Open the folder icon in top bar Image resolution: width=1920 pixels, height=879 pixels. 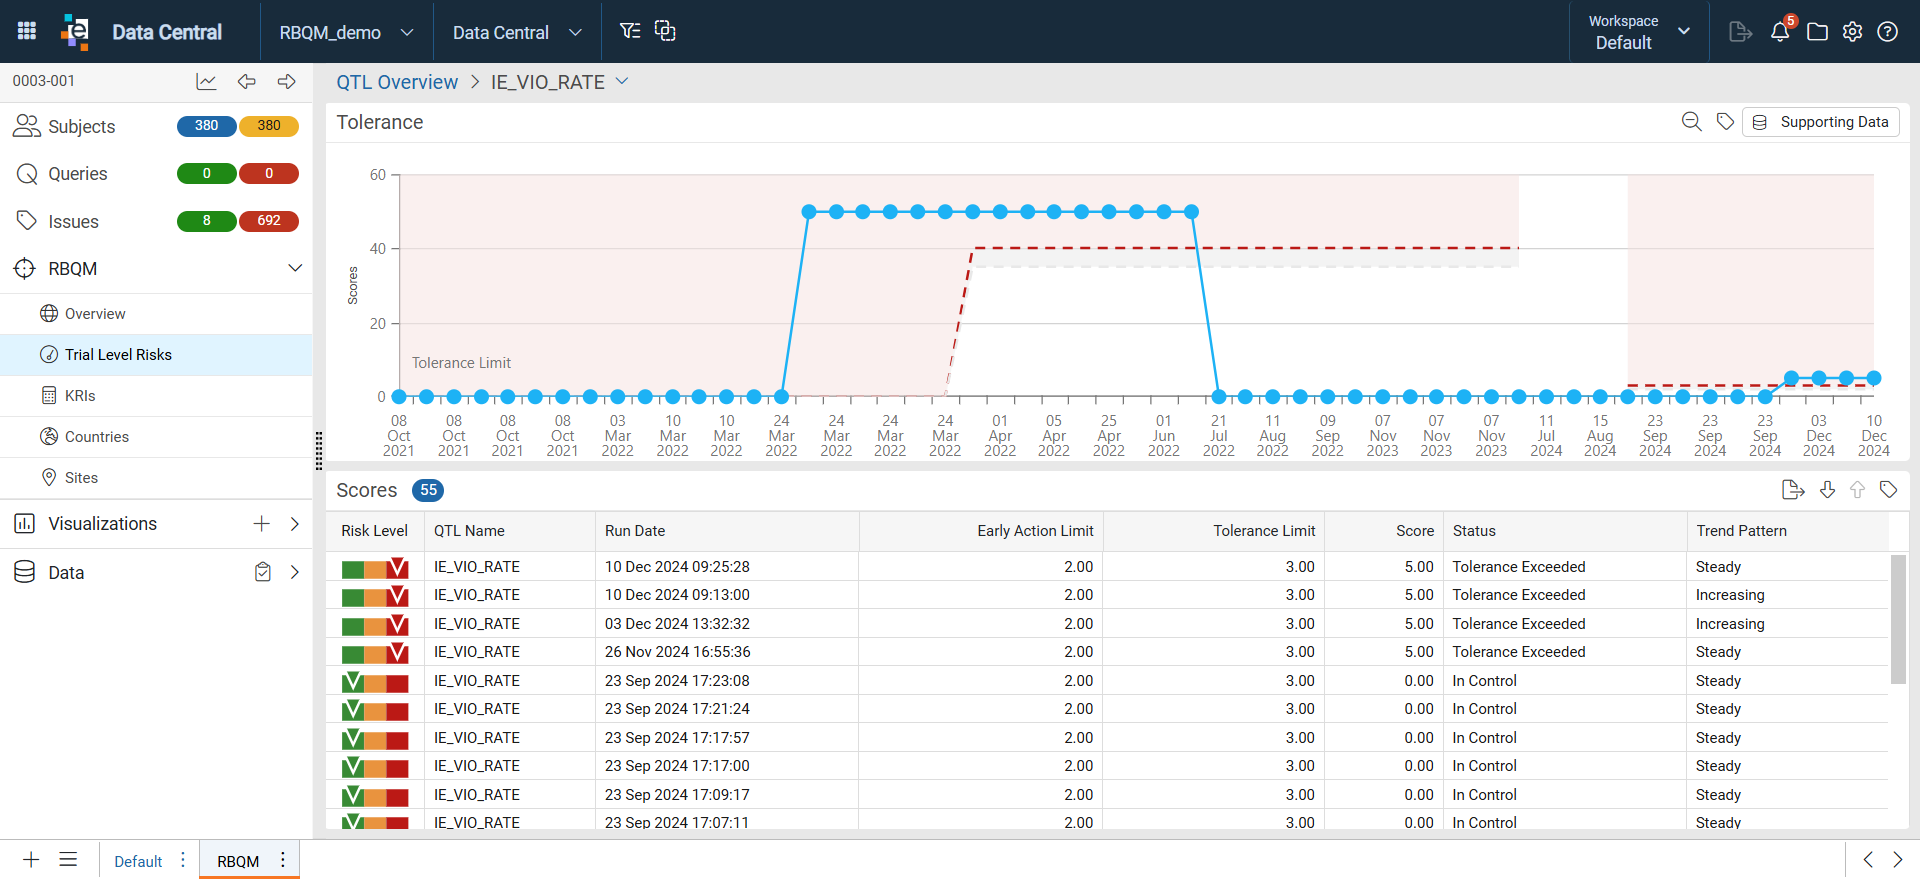[1818, 32]
